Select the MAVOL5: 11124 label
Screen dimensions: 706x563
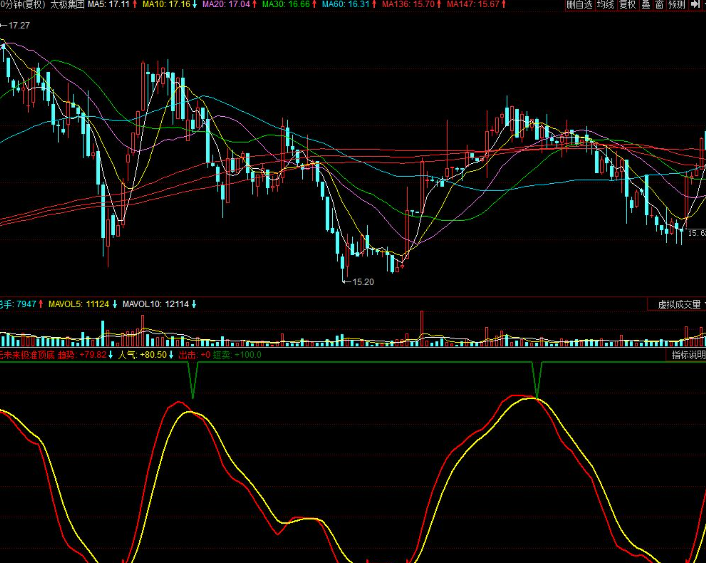point(79,304)
